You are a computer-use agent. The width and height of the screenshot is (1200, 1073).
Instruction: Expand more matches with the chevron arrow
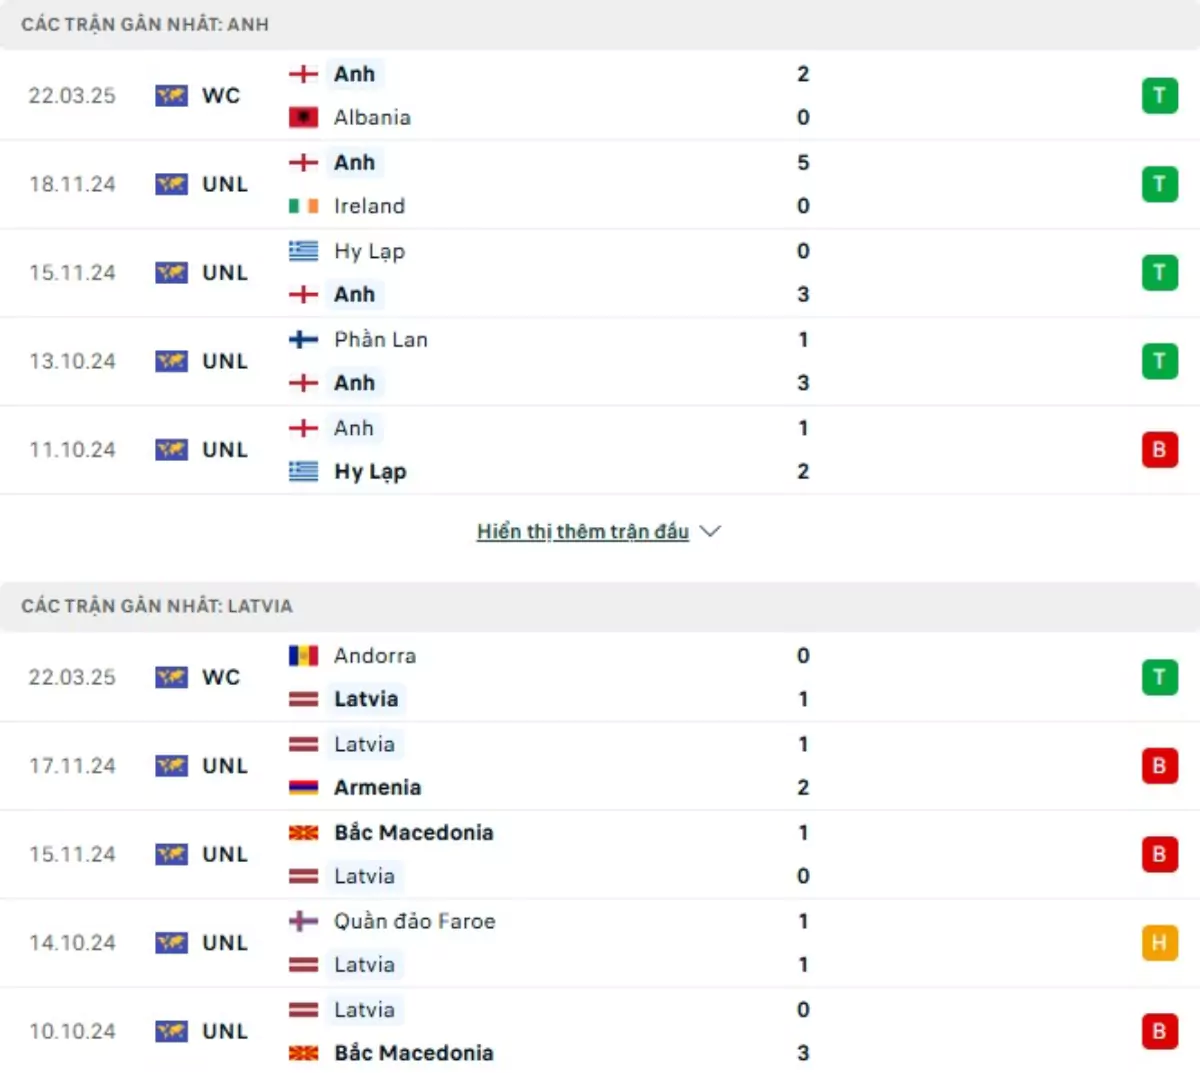point(710,531)
